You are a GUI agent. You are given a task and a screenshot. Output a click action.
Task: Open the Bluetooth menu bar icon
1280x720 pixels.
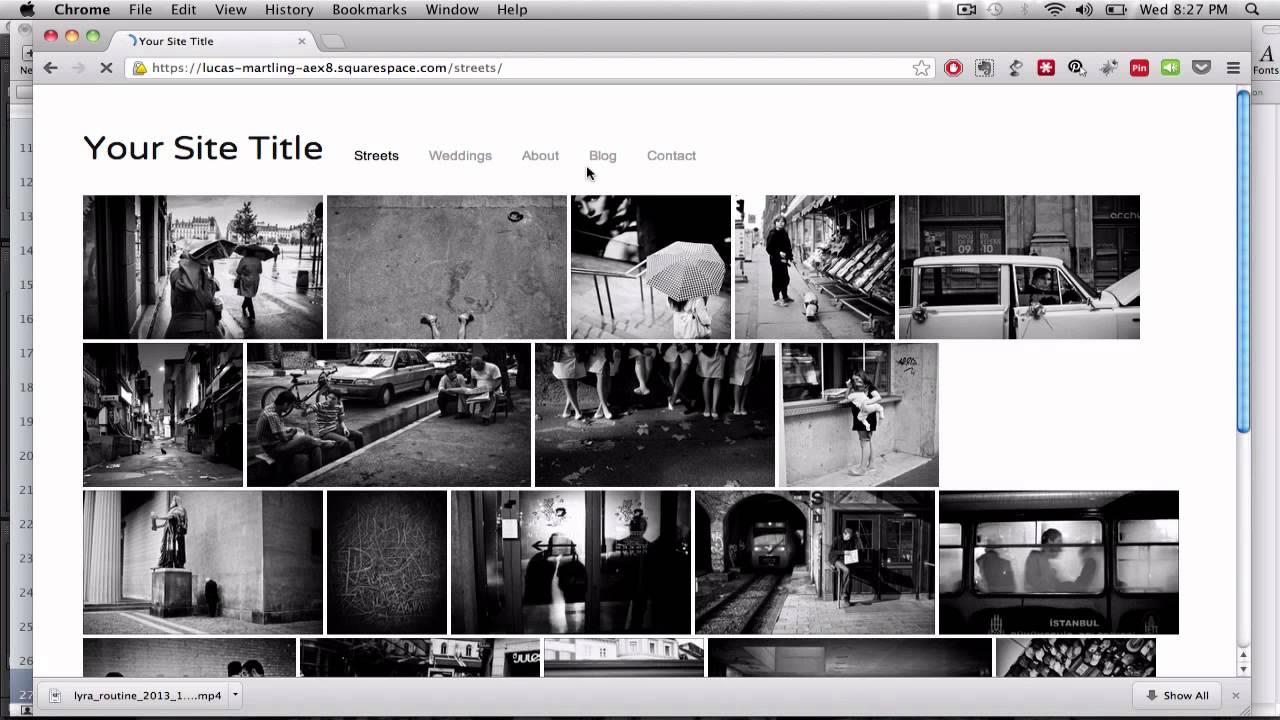1025,10
